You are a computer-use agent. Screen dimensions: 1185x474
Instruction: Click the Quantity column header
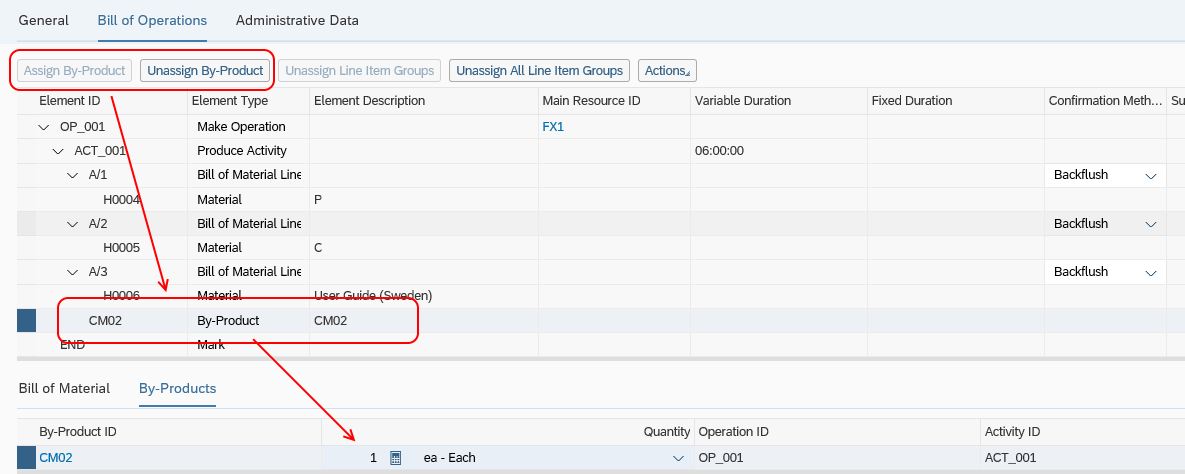tap(508, 432)
